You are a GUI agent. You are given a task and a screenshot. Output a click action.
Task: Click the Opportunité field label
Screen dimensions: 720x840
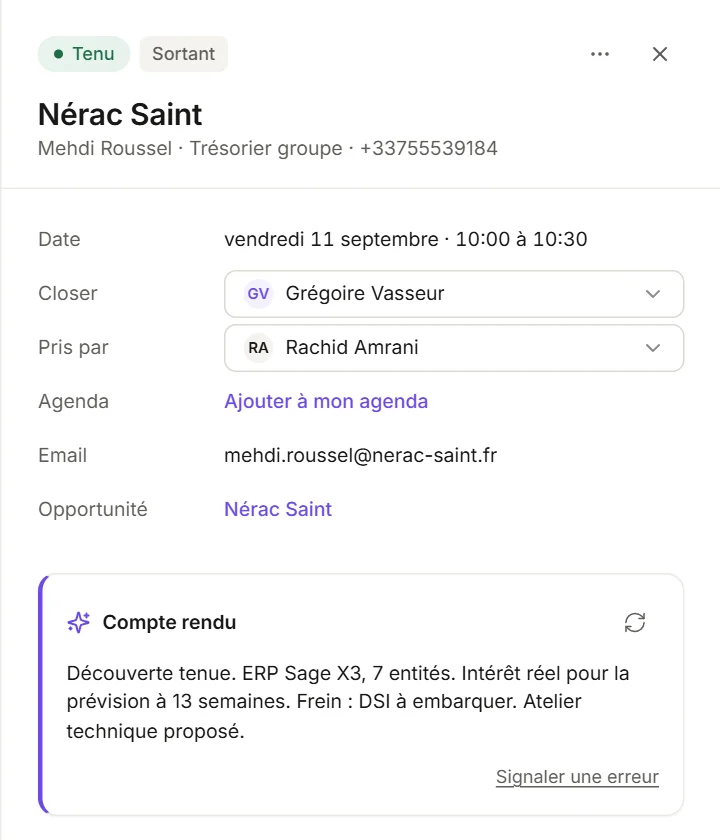point(93,509)
